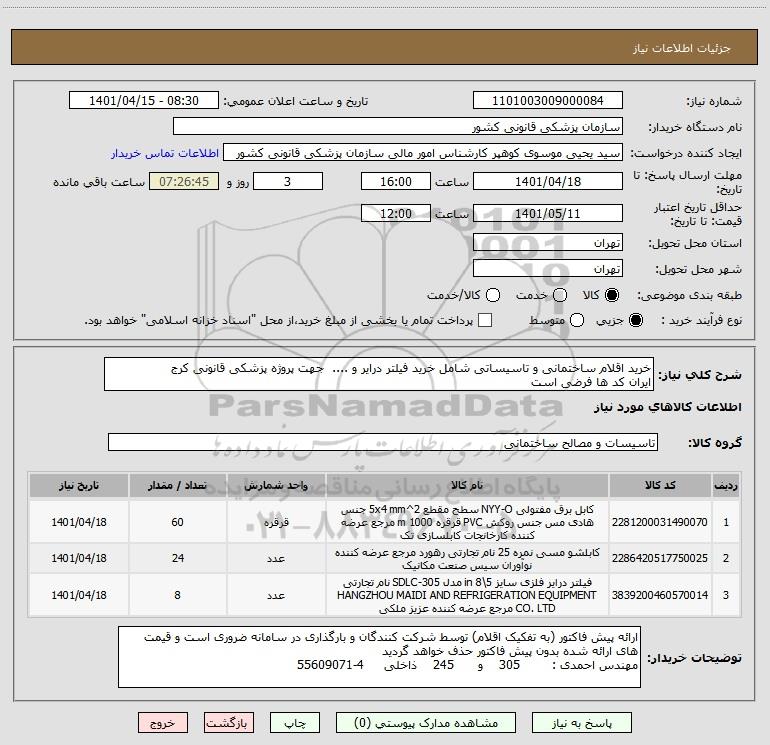Click the کابلشو مسی item name cell
770x745 pixels.
coord(467,558)
